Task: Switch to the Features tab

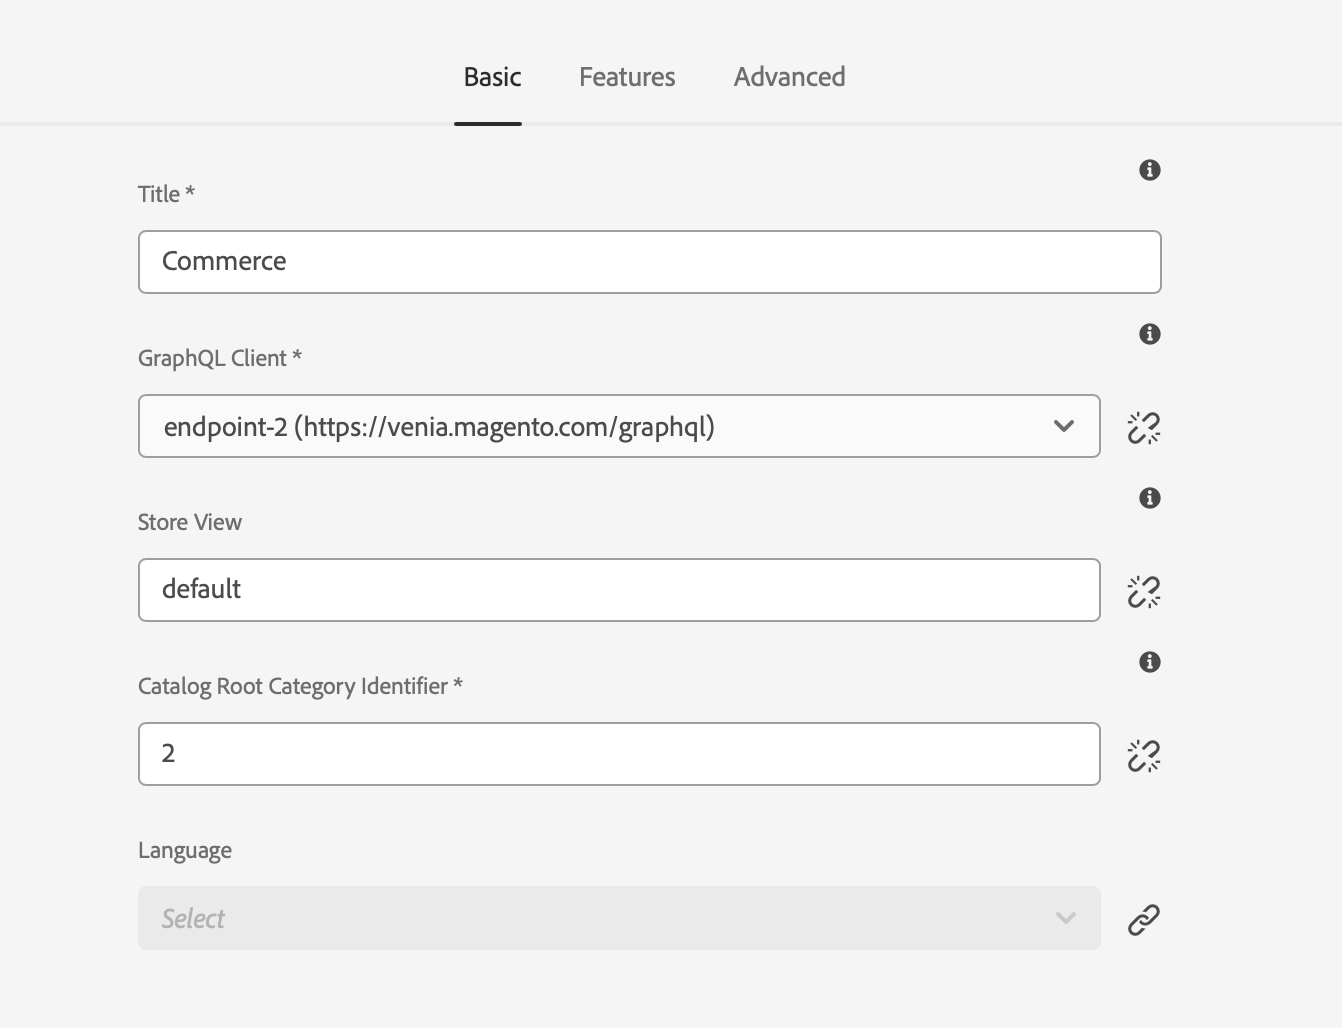Action: [627, 77]
